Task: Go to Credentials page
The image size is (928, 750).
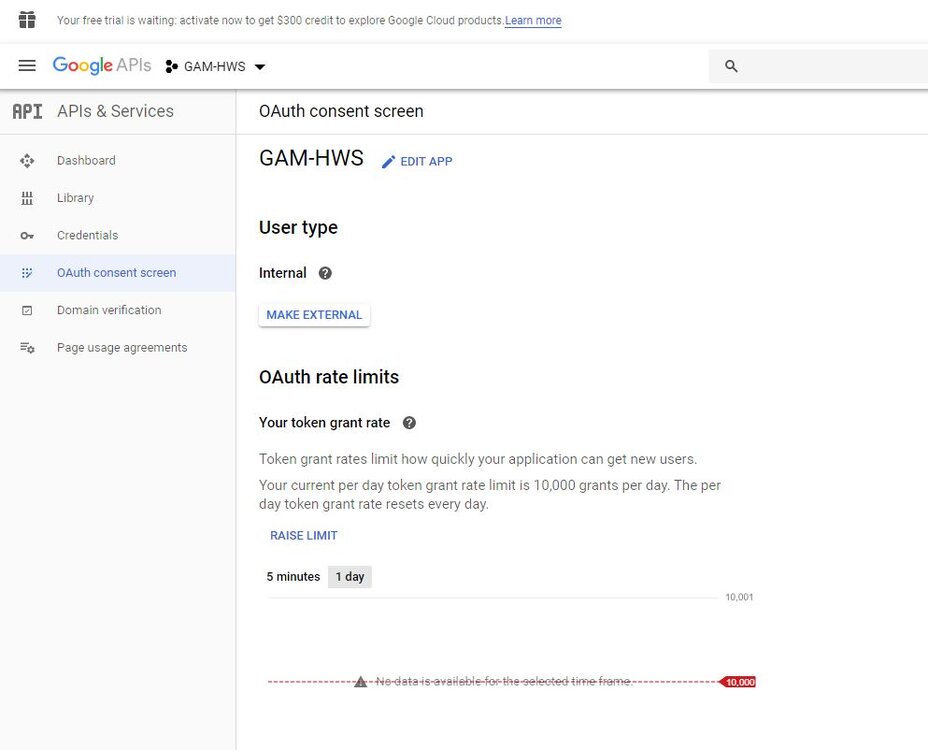Action: pos(118,235)
